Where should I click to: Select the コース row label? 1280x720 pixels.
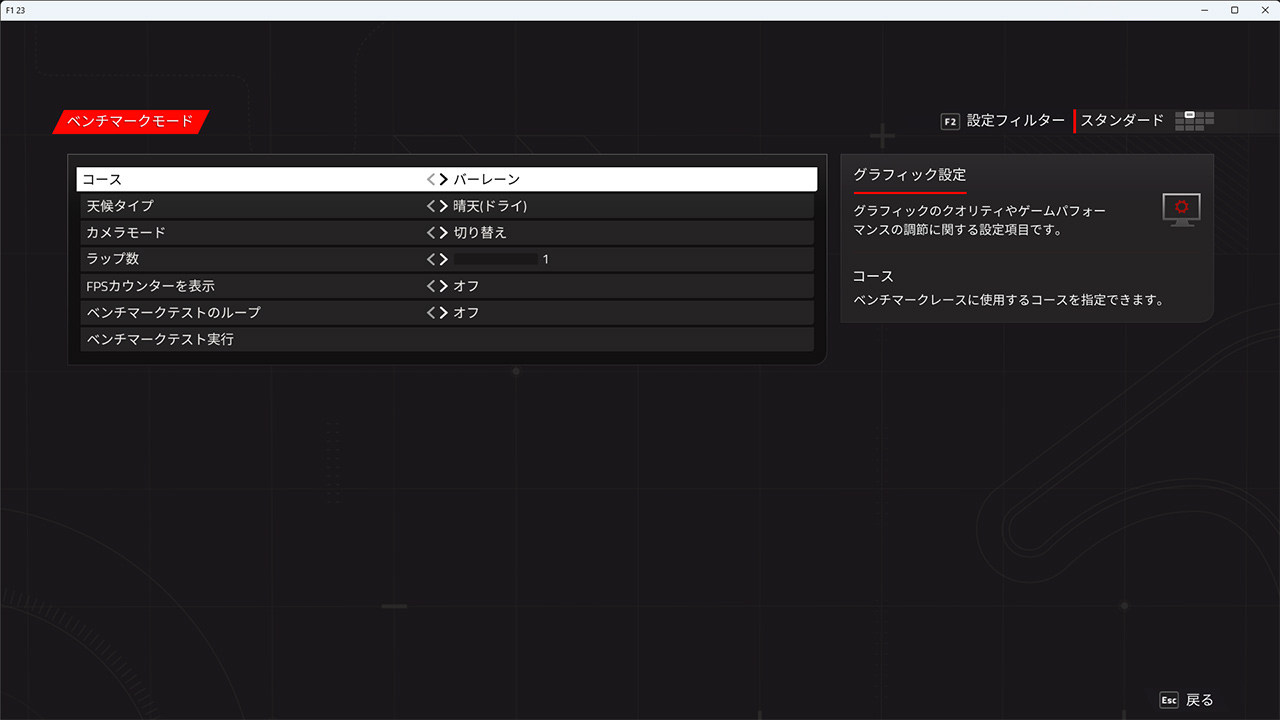pyautogui.click(x=102, y=180)
